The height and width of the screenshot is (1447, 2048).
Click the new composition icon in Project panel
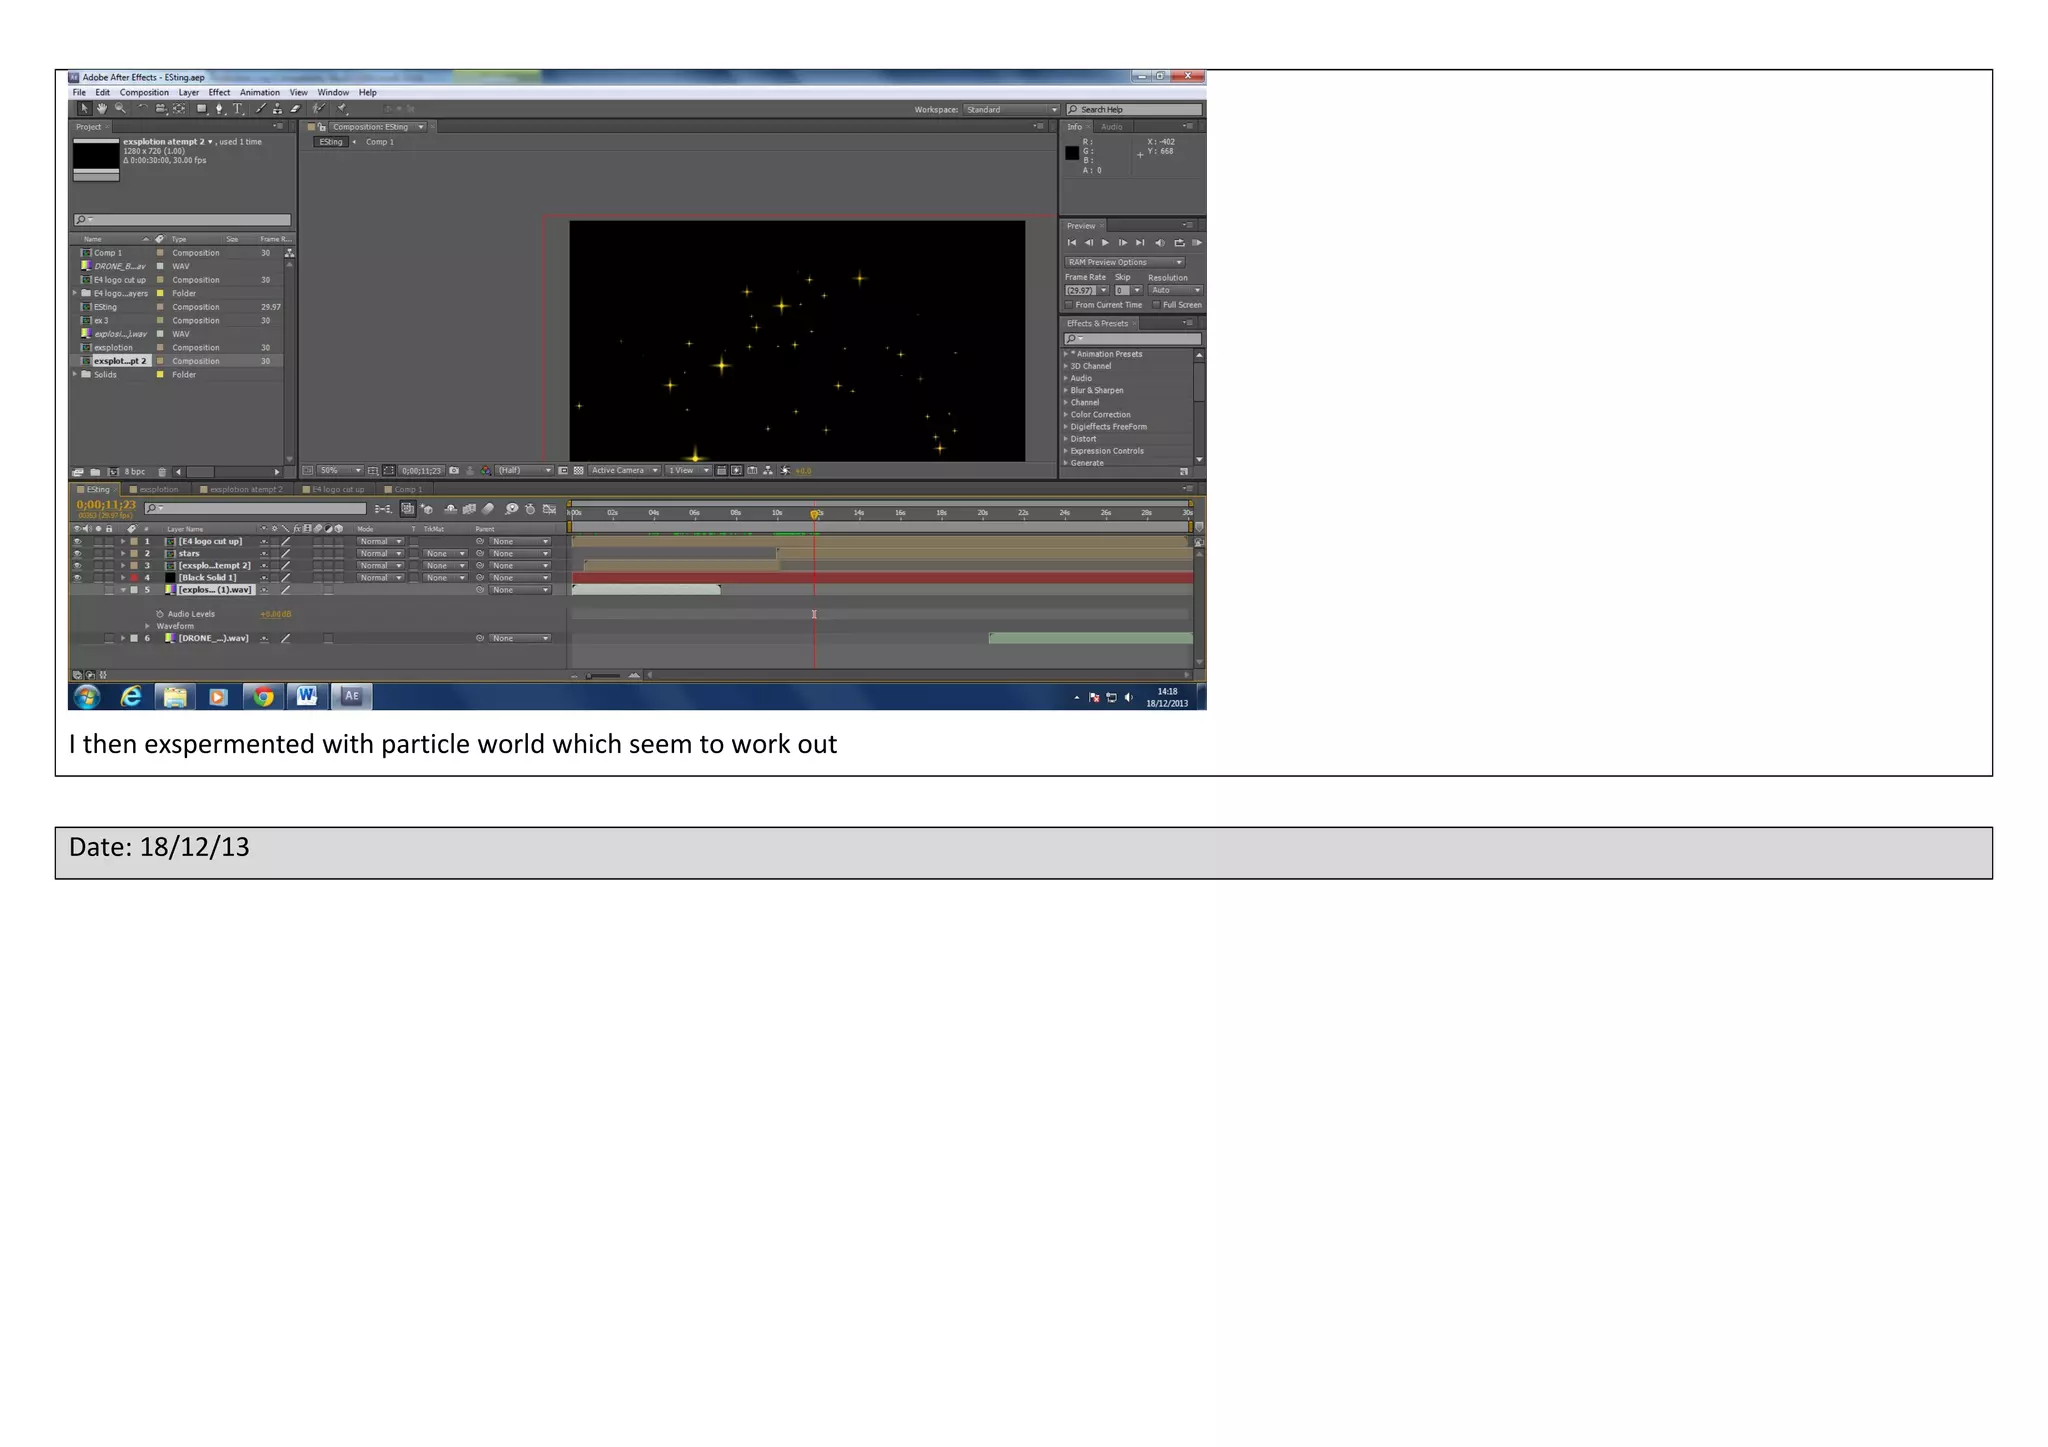click(113, 472)
